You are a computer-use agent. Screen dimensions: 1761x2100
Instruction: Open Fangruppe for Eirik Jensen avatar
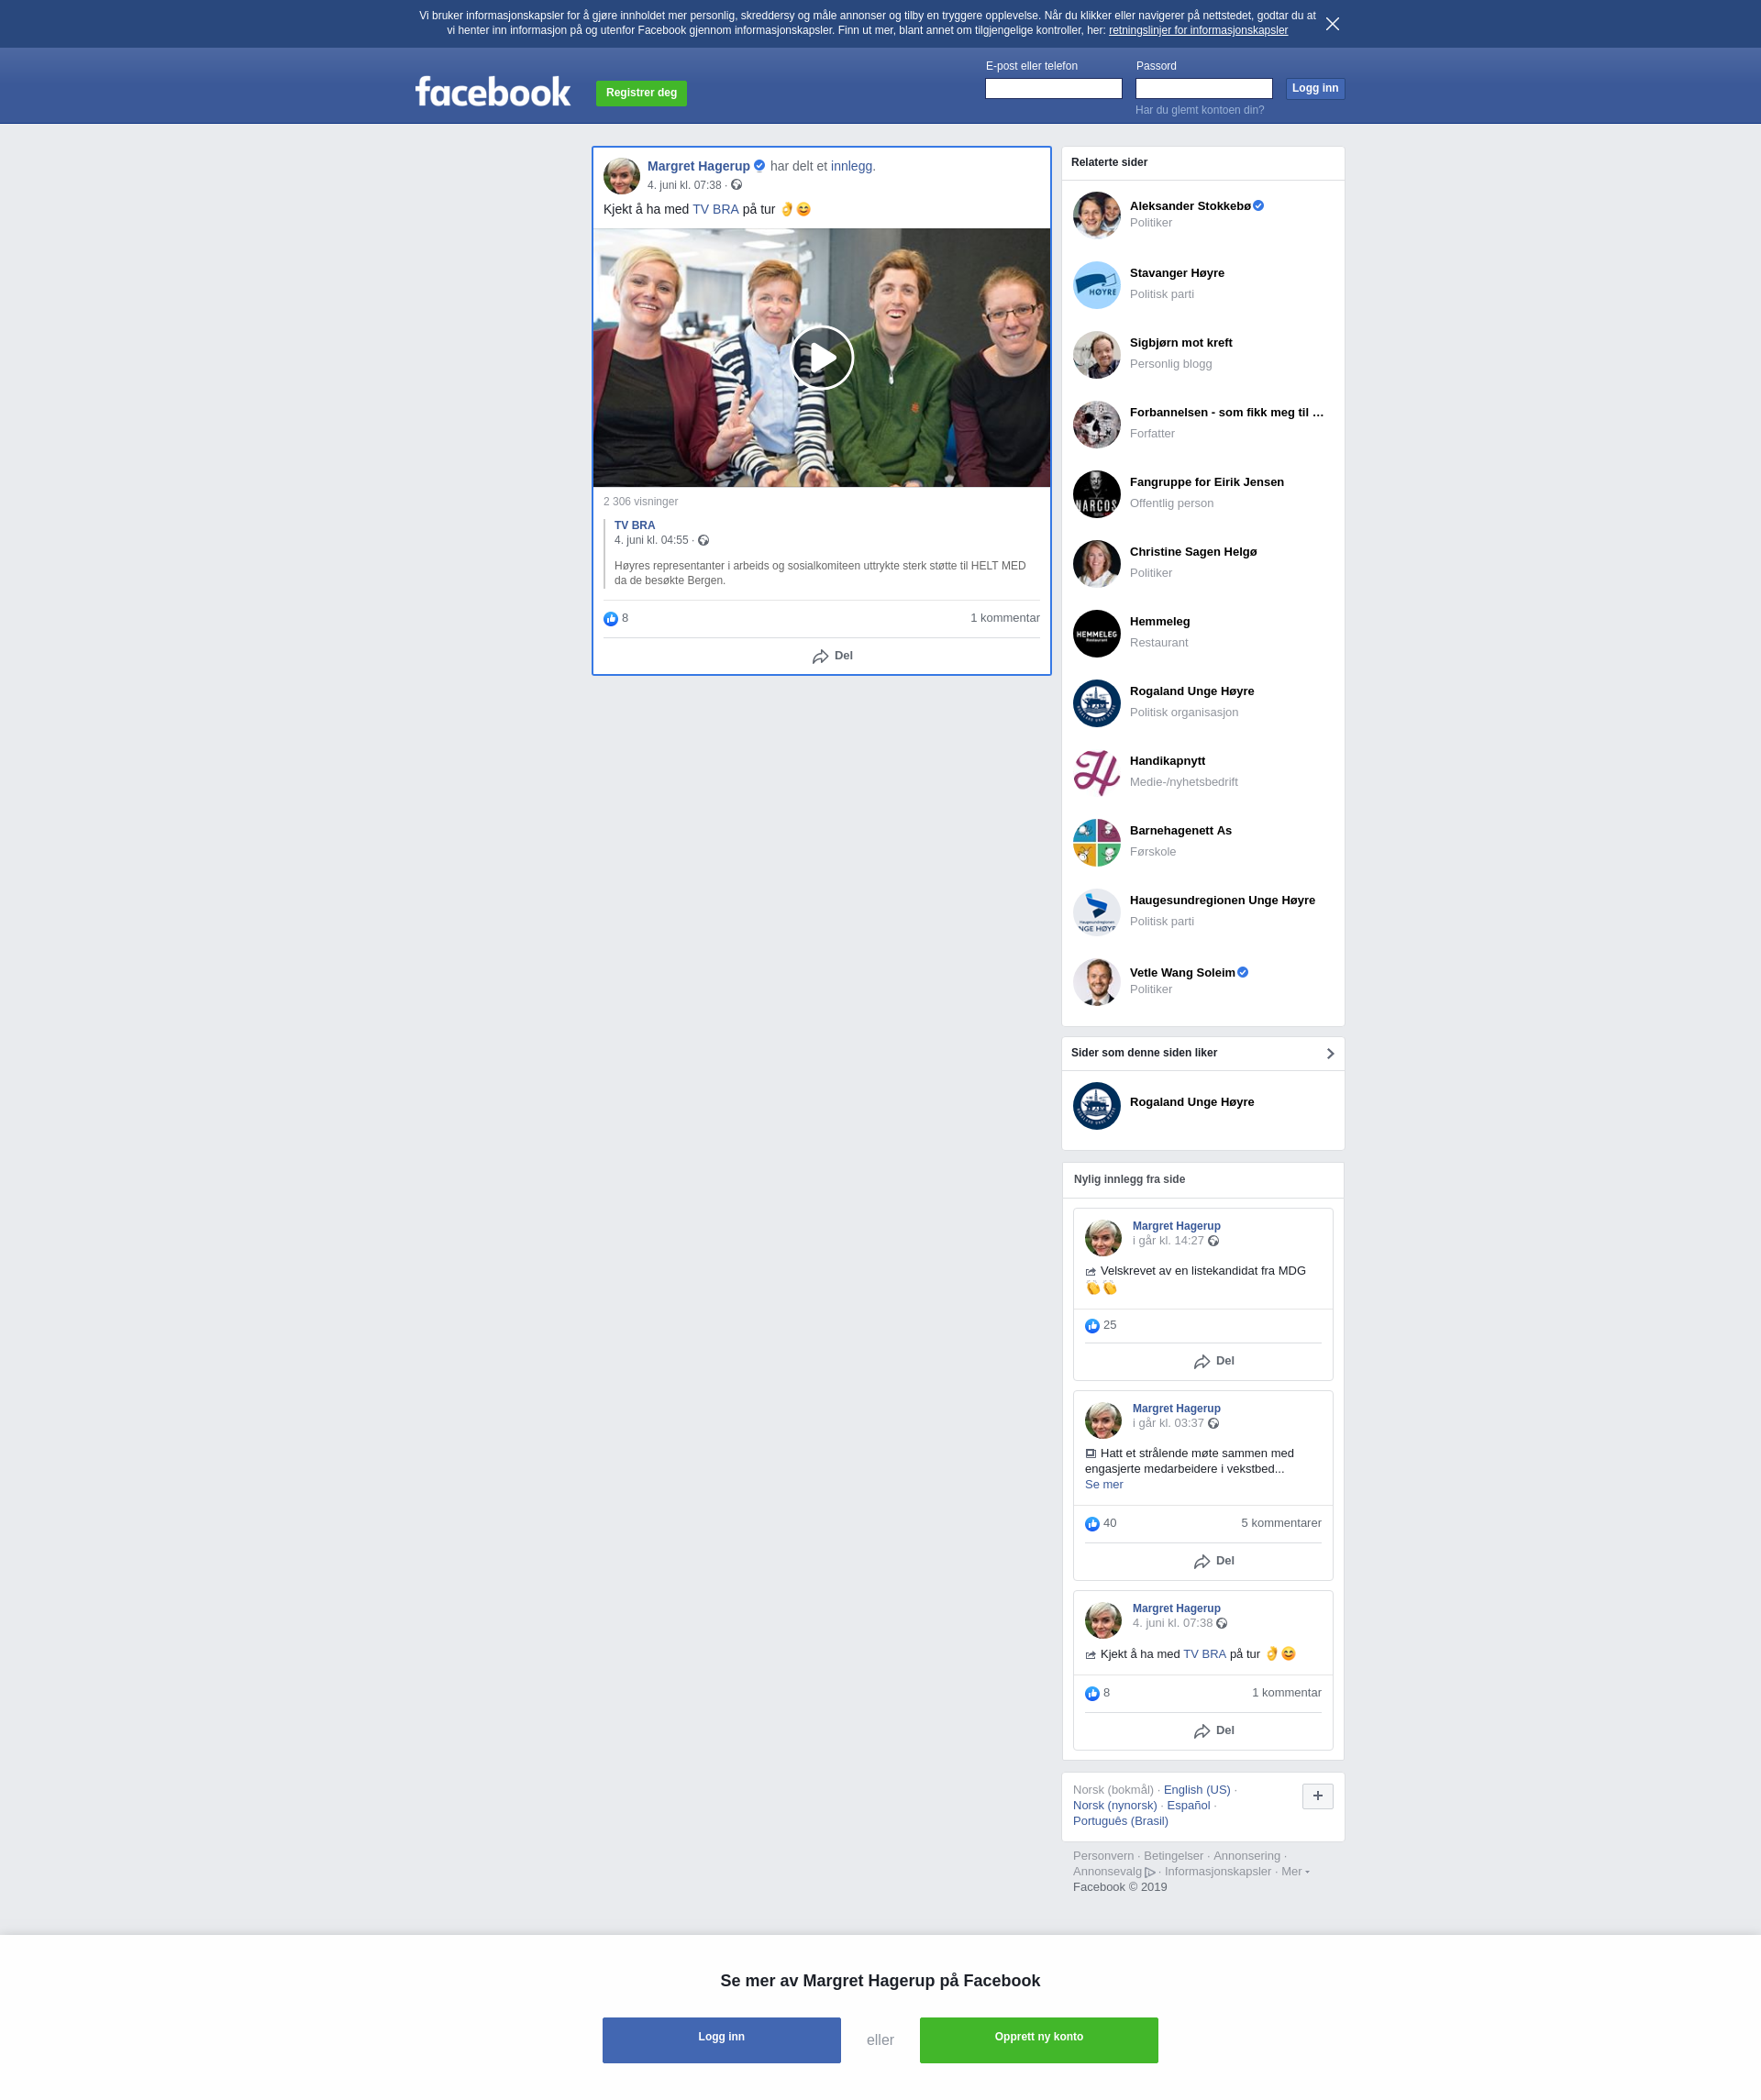tap(1096, 494)
